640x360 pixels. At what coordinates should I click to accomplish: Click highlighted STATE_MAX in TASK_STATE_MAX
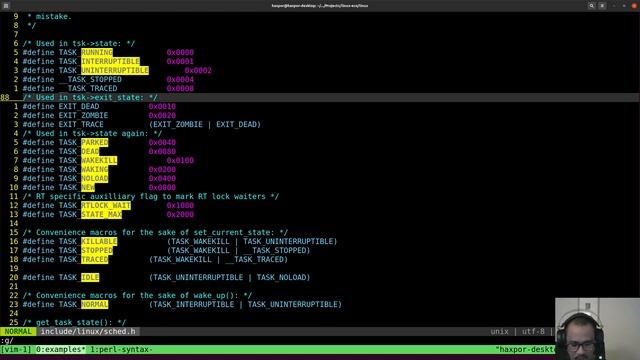101,214
